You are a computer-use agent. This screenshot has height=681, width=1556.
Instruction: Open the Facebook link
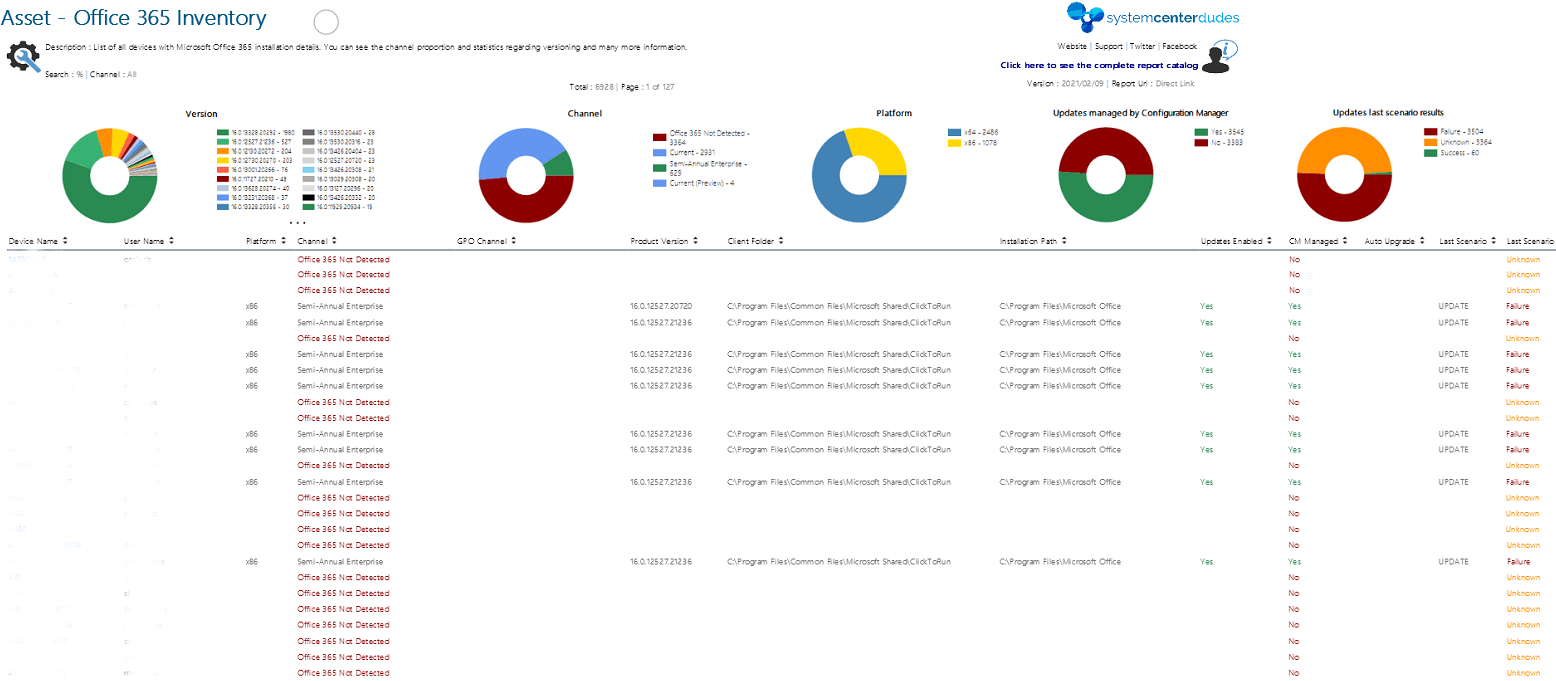click(x=1179, y=47)
